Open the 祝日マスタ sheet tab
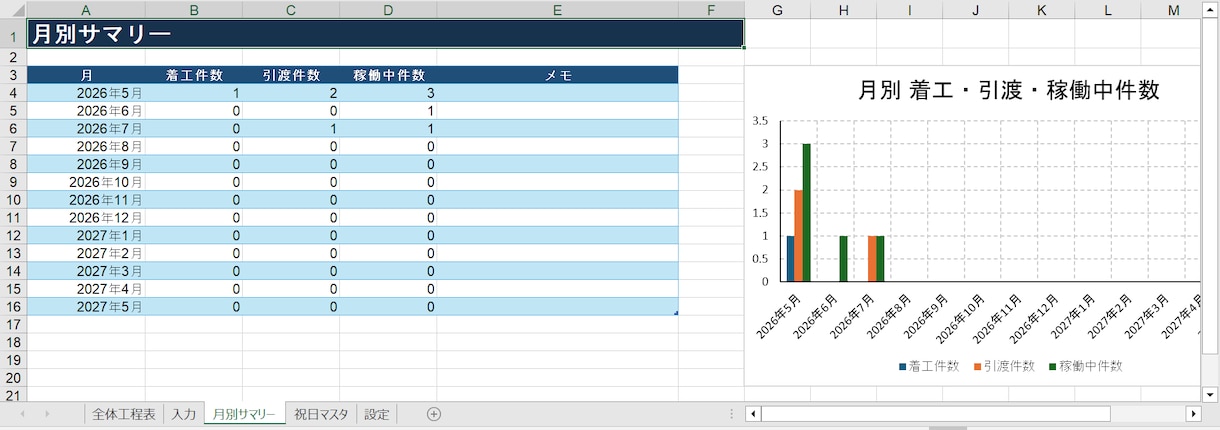The height and width of the screenshot is (430, 1220). pos(321,414)
